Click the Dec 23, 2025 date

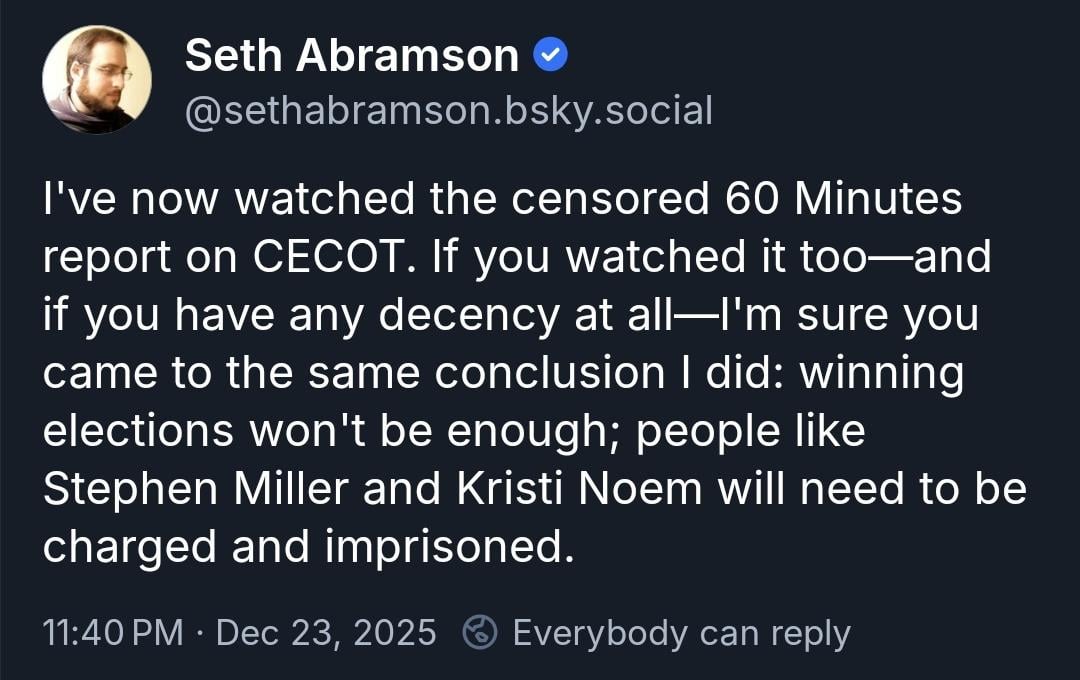click(x=326, y=633)
